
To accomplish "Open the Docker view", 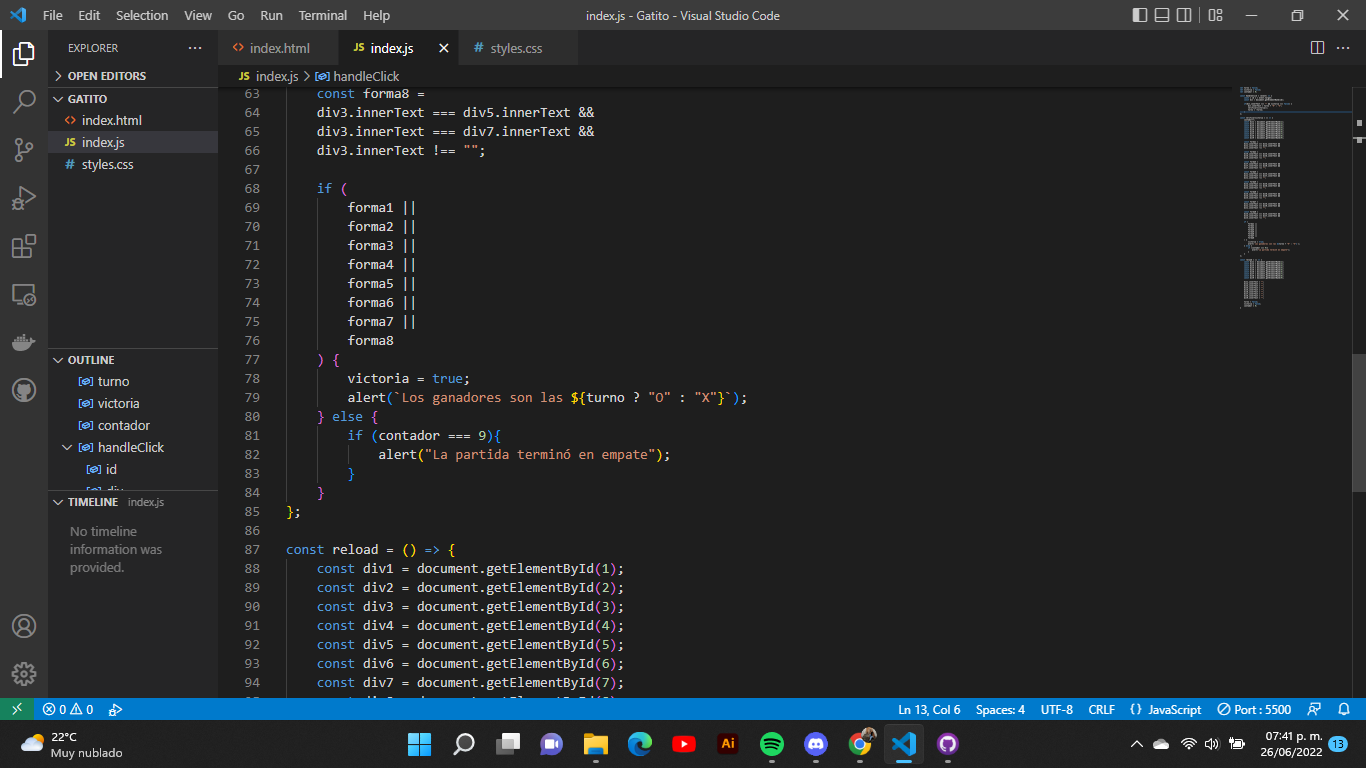I will click(x=24, y=342).
